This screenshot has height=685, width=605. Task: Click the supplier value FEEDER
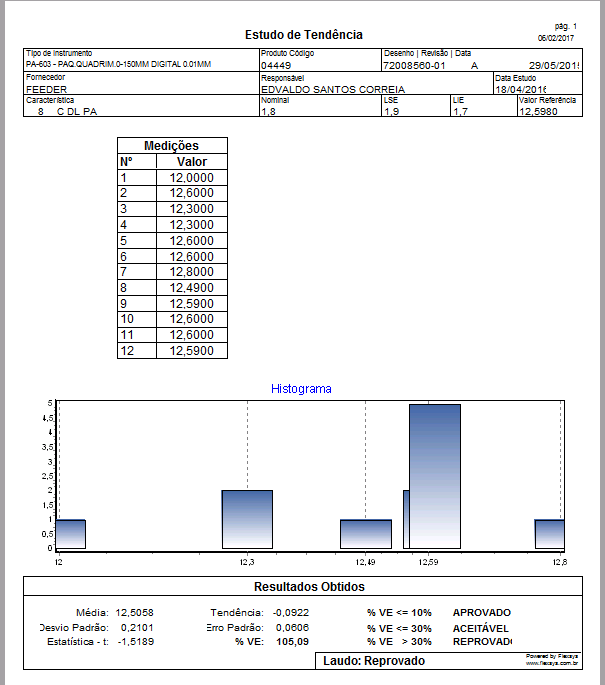[x=46, y=90]
